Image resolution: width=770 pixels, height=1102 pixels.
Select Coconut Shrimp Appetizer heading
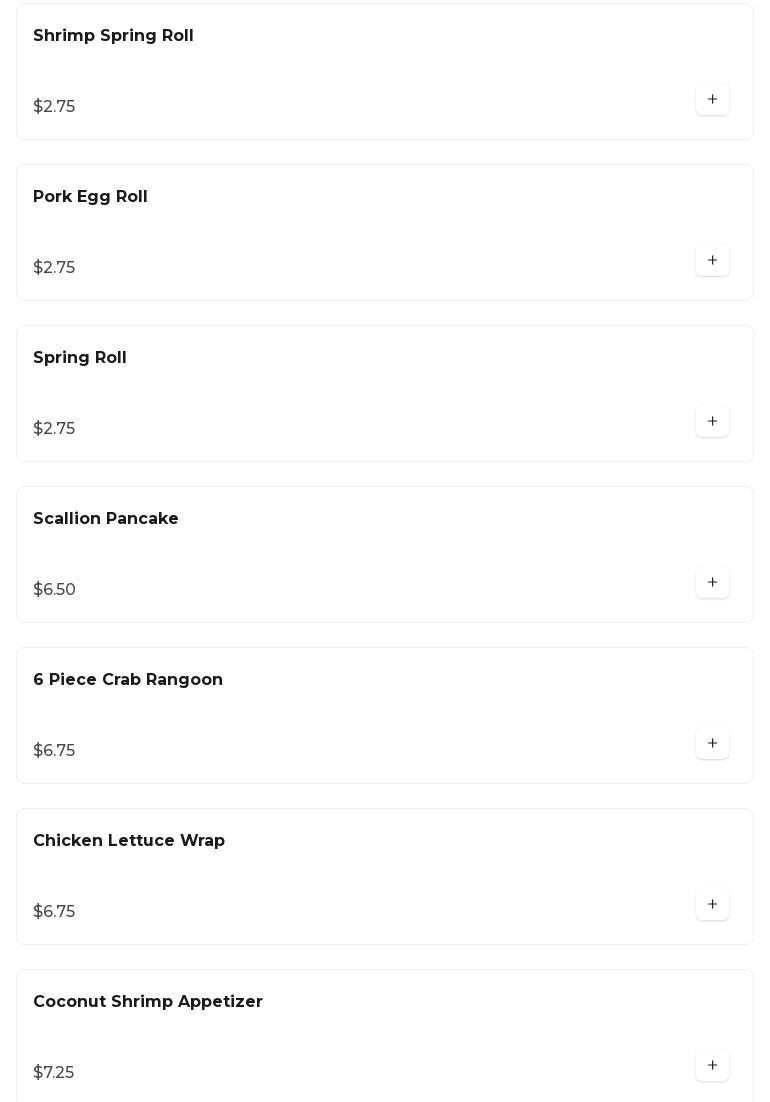point(148,1002)
